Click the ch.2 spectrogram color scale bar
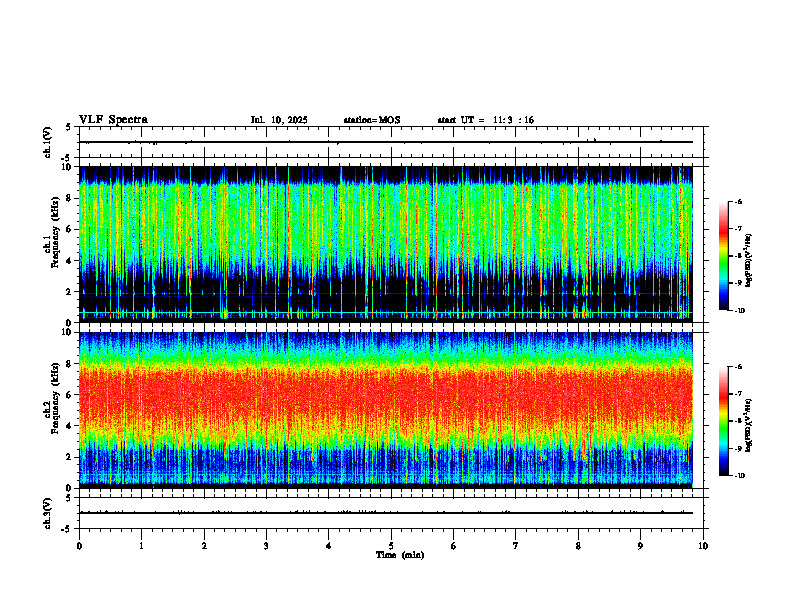The image size is (792, 612). coord(723,421)
